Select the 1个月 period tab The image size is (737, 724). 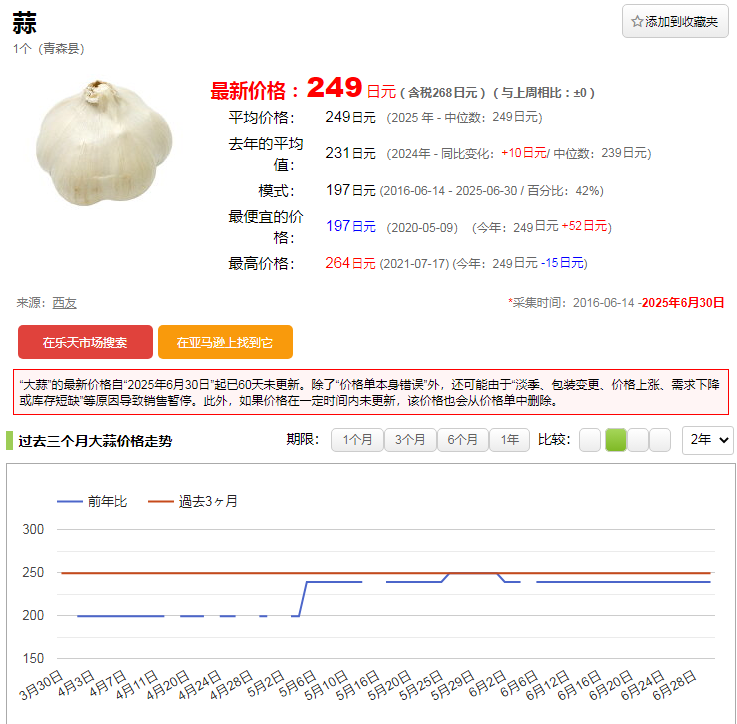pyautogui.click(x=357, y=440)
